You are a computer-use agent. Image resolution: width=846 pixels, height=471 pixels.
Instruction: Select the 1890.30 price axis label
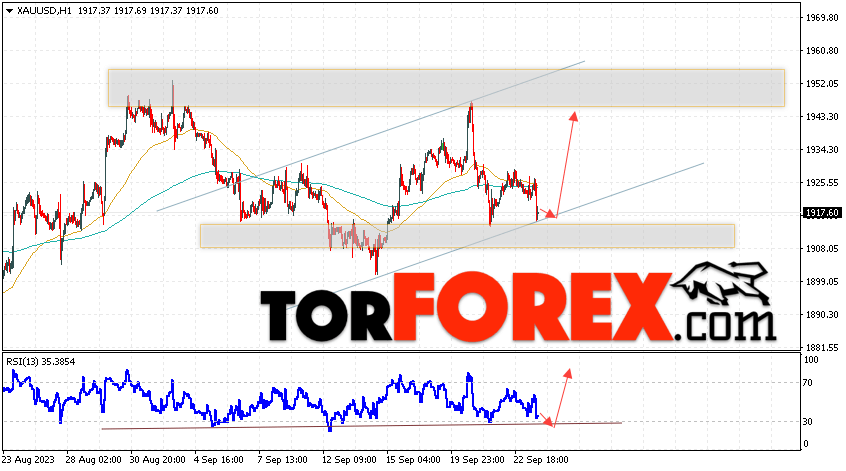tap(822, 315)
